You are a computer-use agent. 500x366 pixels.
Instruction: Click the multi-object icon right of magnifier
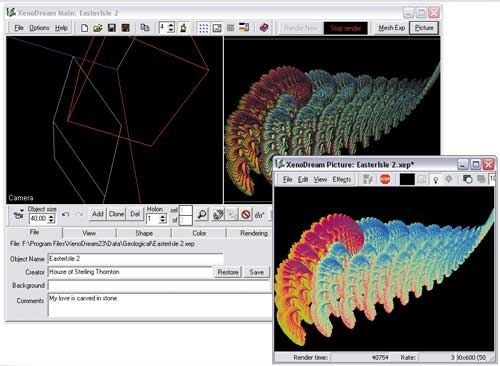[219, 215]
